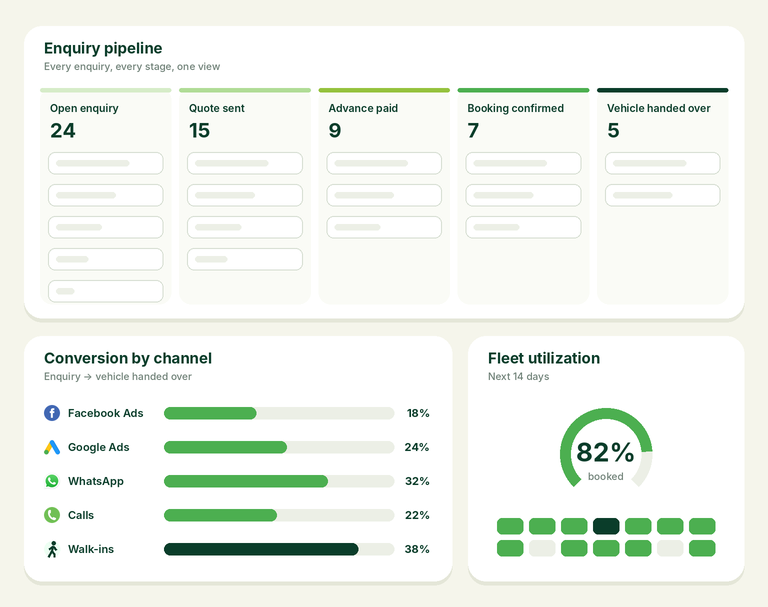
Task: Click the Next 14 days subtitle
Action: pos(518,376)
